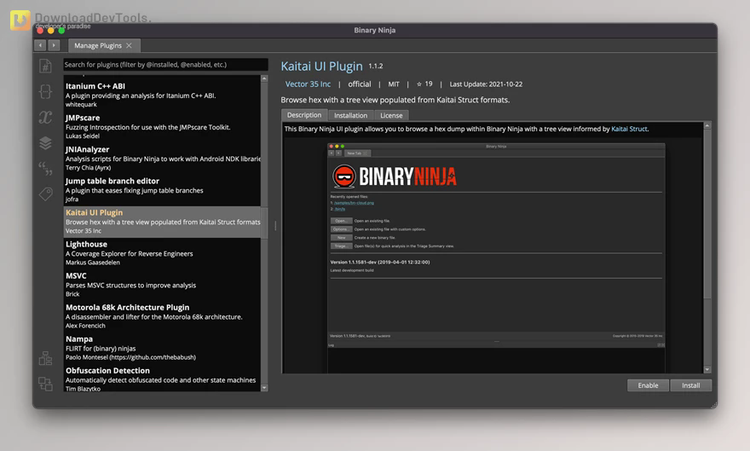The image size is (750, 451).
Task: Click the star rating icon showing 19
Action: (419, 84)
